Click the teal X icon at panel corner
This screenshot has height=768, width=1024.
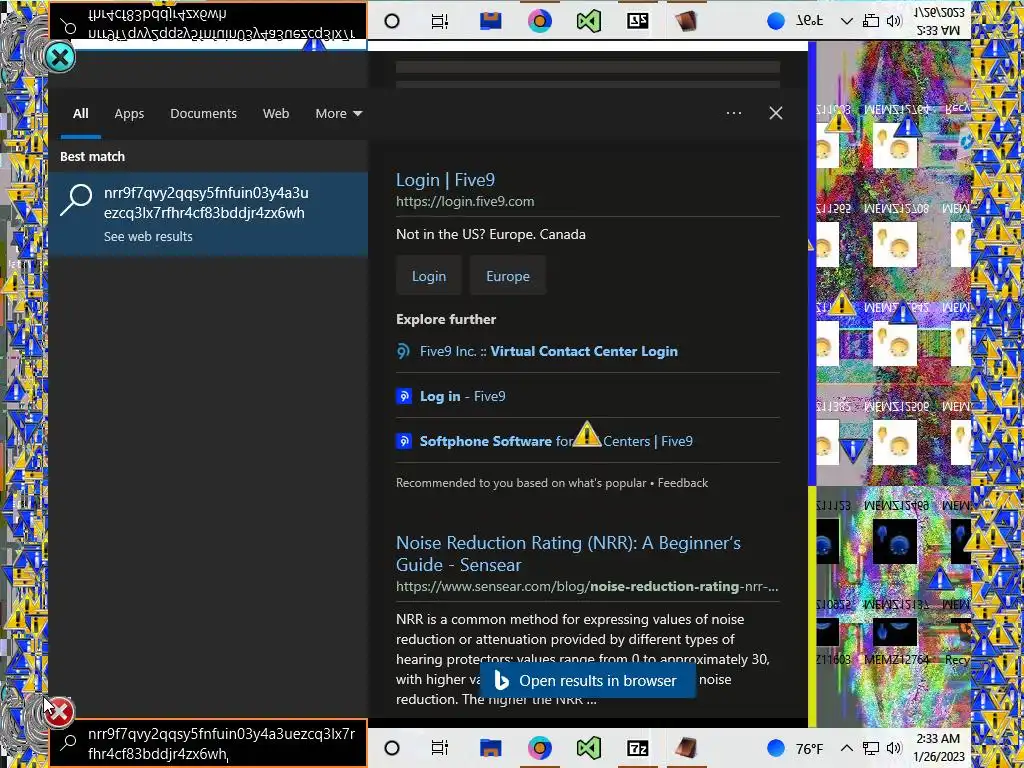coord(60,57)
